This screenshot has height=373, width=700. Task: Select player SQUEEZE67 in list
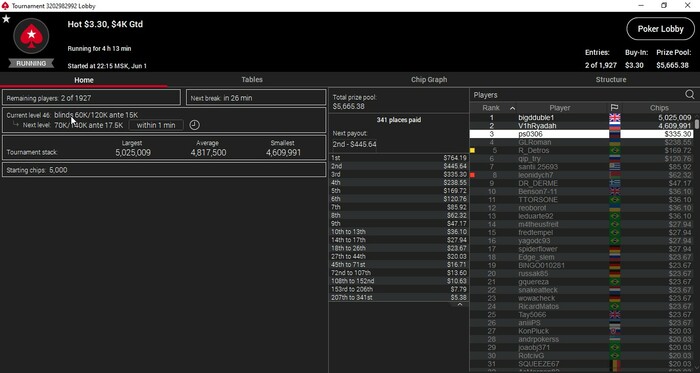click(582, 364)
